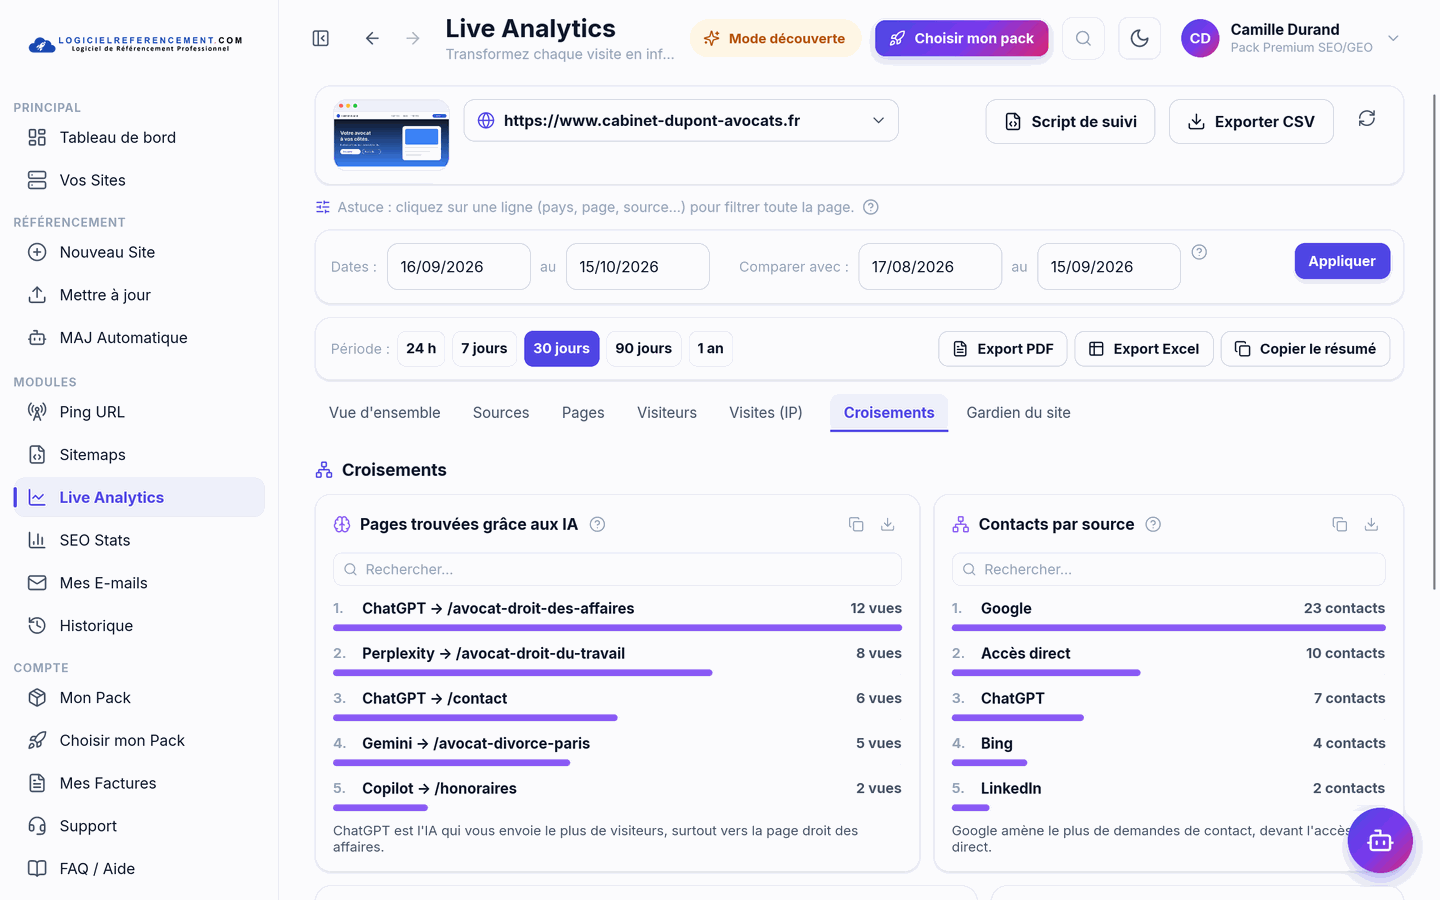Open Sitemaps module
This screenshot has height=900, width=1440.
(x=139, y=455)
